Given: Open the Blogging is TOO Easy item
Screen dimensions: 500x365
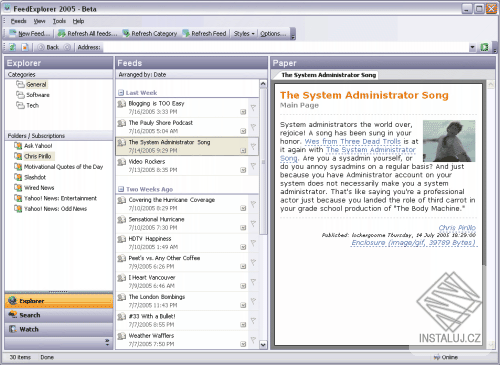Looking at the screenshot, I should 182,107.
